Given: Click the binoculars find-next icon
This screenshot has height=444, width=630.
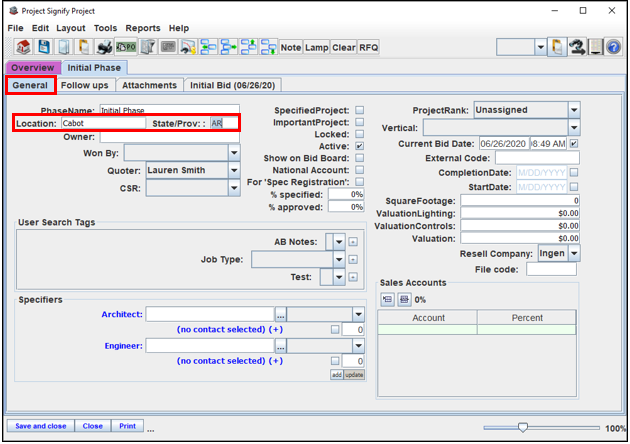Looking at the screenshot, I should [577, 47].
